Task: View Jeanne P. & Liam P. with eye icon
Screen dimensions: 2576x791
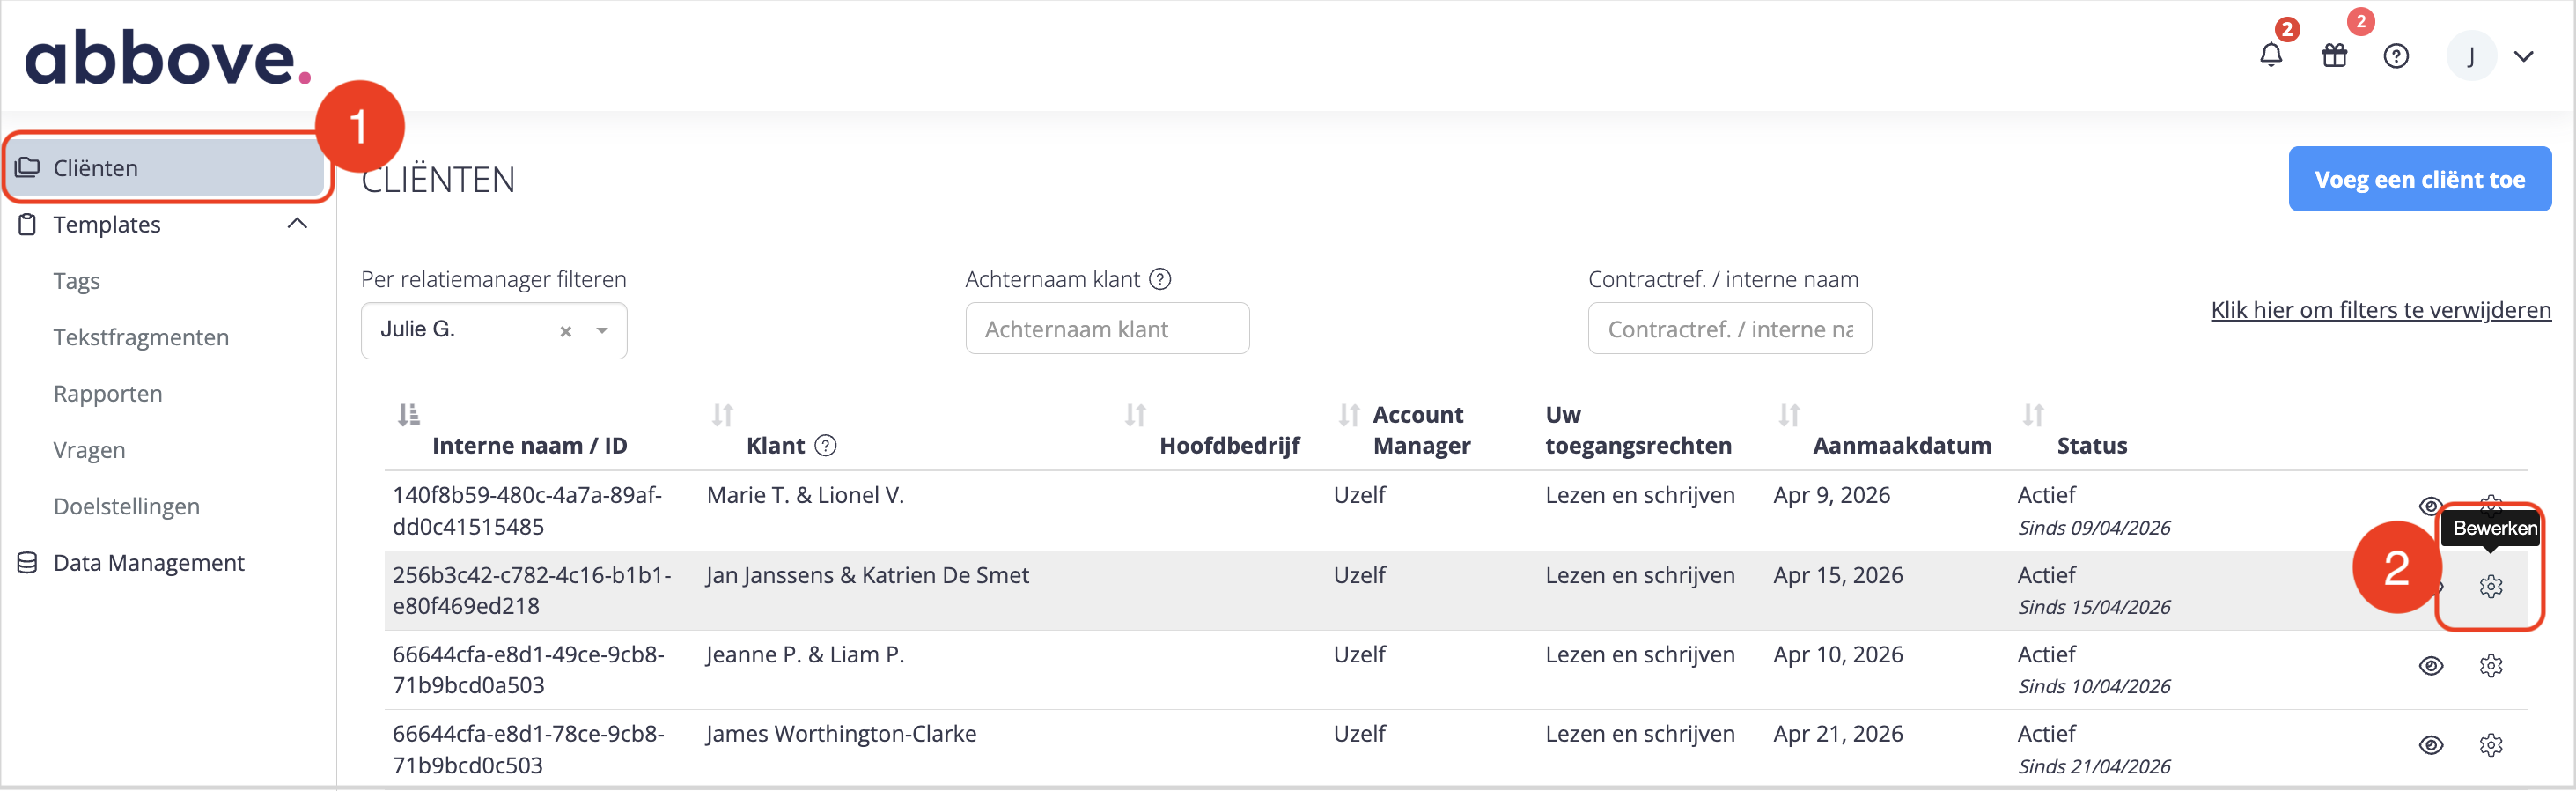Action: click(2431, 666)
